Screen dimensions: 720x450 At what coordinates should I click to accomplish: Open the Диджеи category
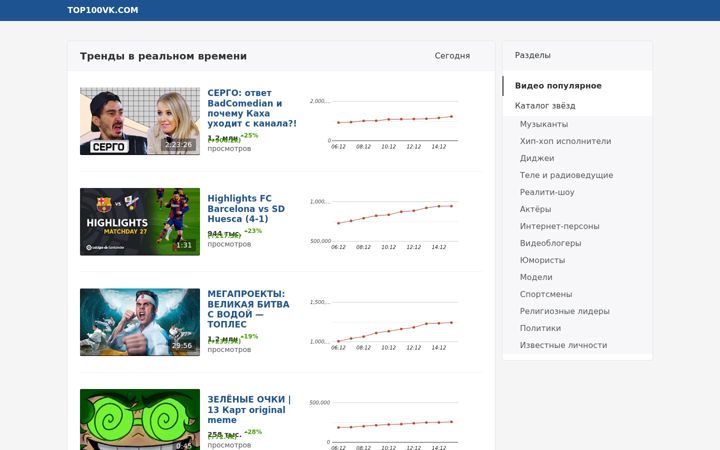pyautogui.click(x=537, y=158)
